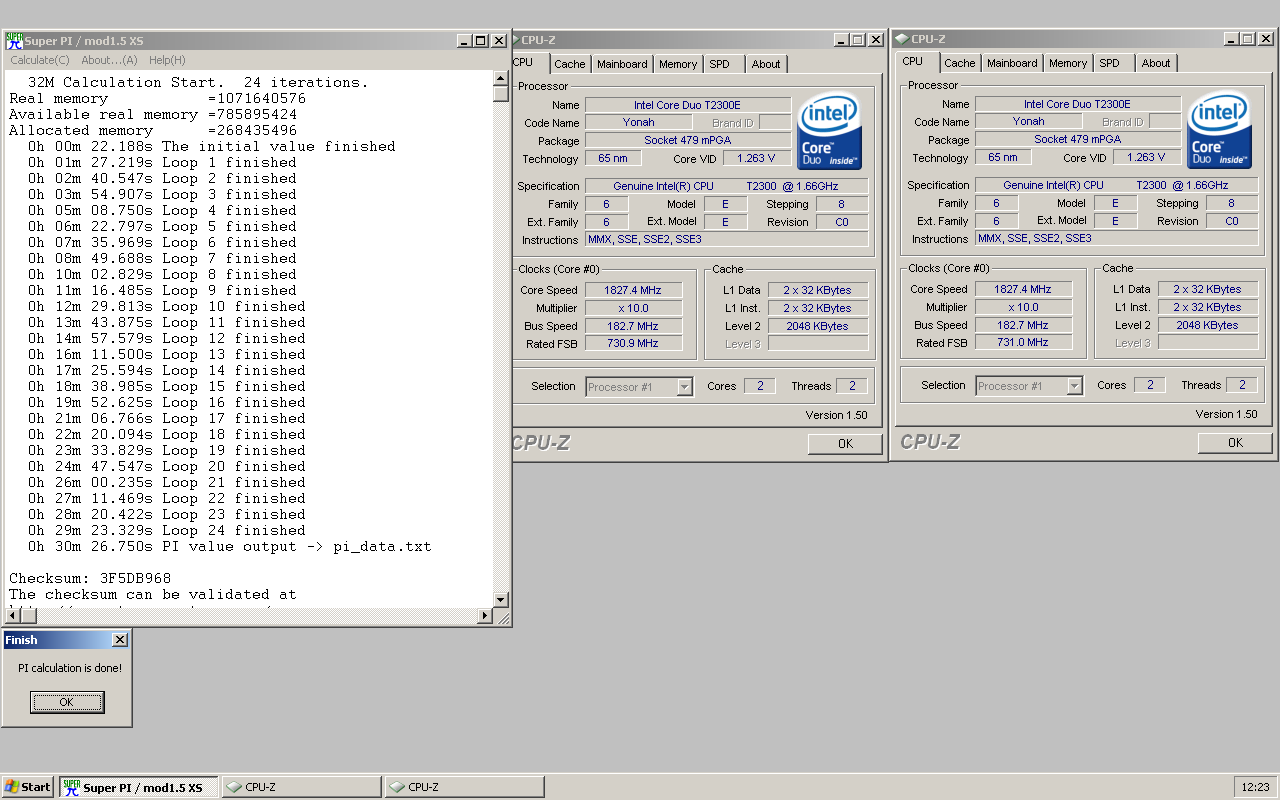
Task: Click Revision C0 field in second CPU-Z
Action: point(1231,221)
